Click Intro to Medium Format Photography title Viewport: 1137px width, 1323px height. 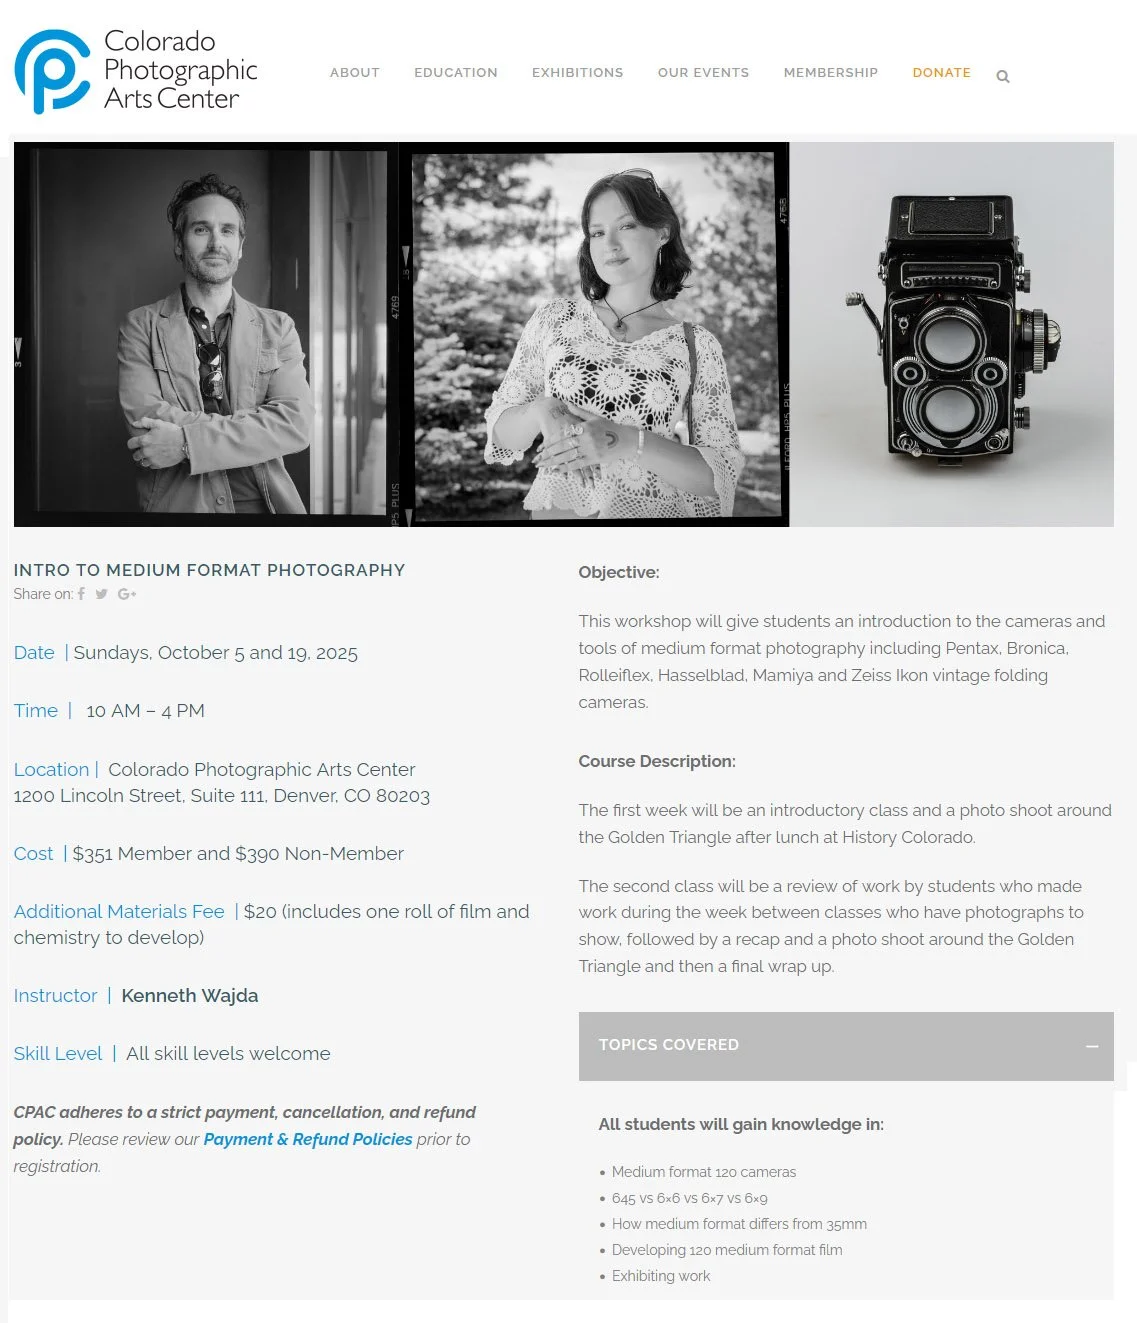(209, 570)
